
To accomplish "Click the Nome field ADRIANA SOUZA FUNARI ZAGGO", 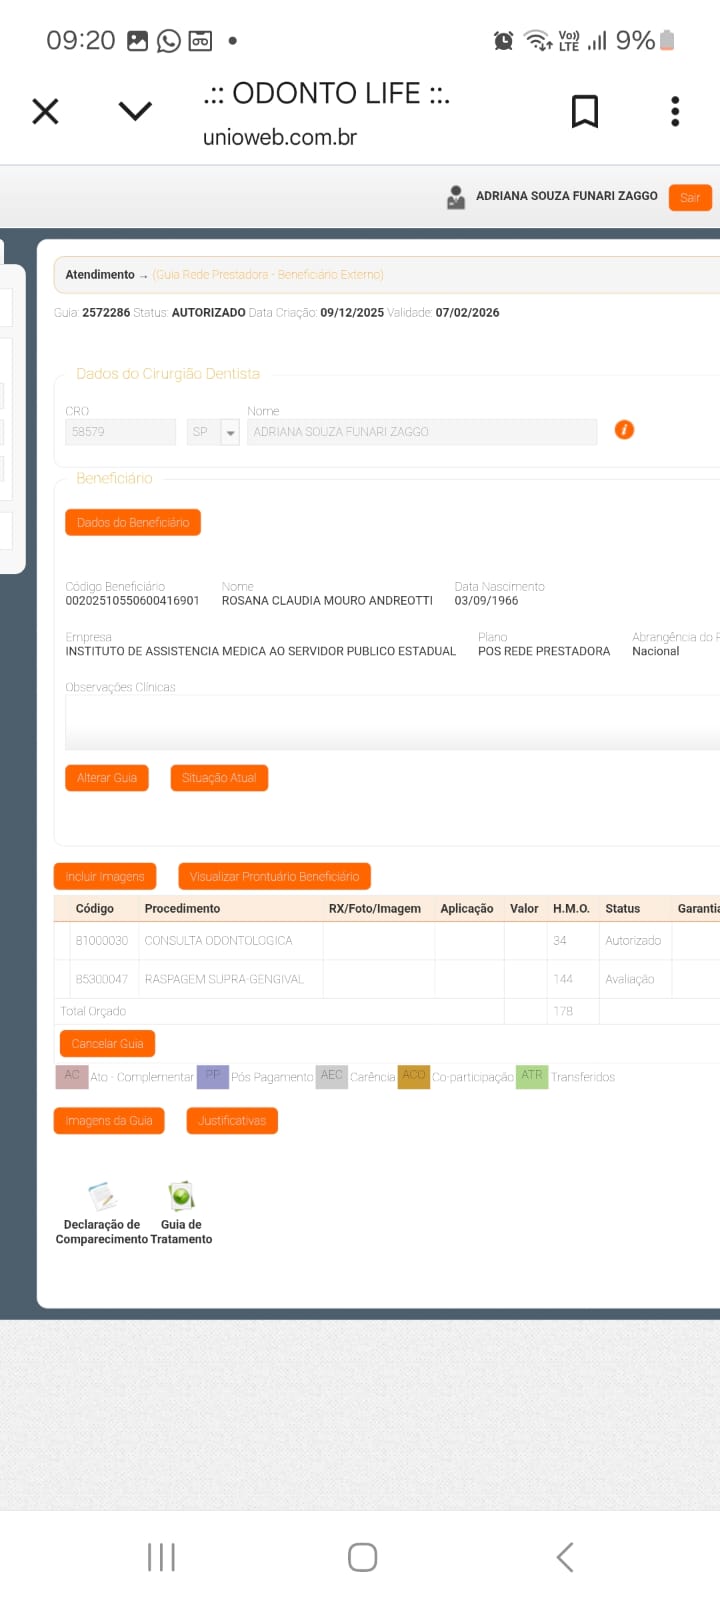I will pyautogui.click(x=422, y=432).
